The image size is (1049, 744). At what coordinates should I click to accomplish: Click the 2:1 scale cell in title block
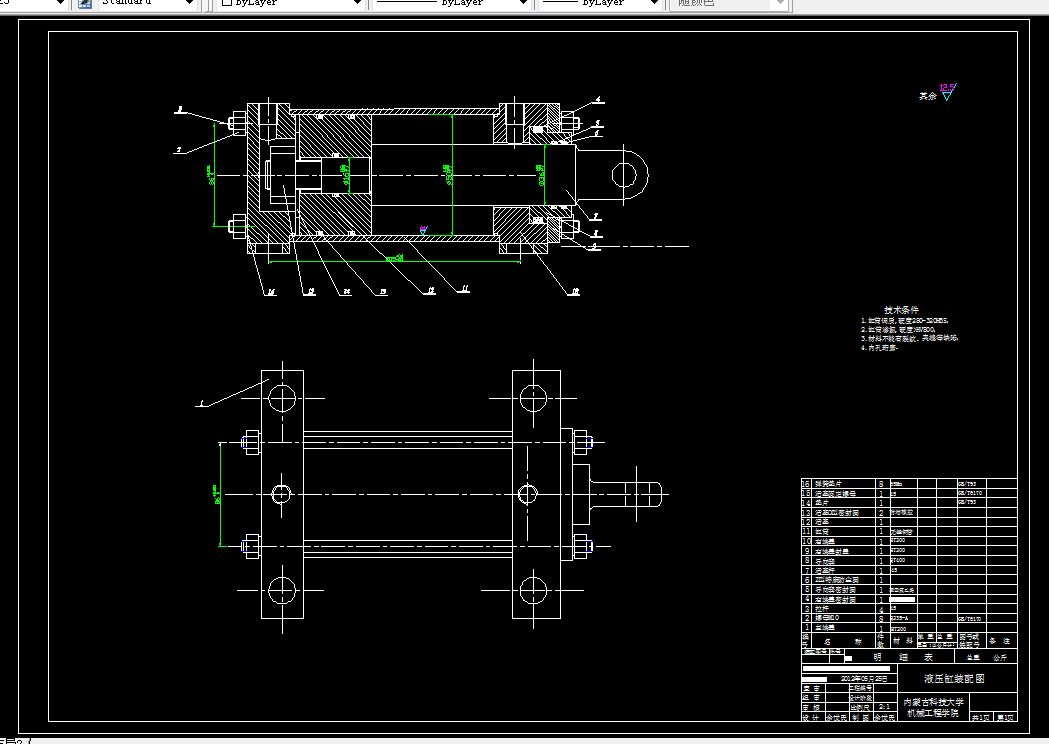click(x=884, y=707)
